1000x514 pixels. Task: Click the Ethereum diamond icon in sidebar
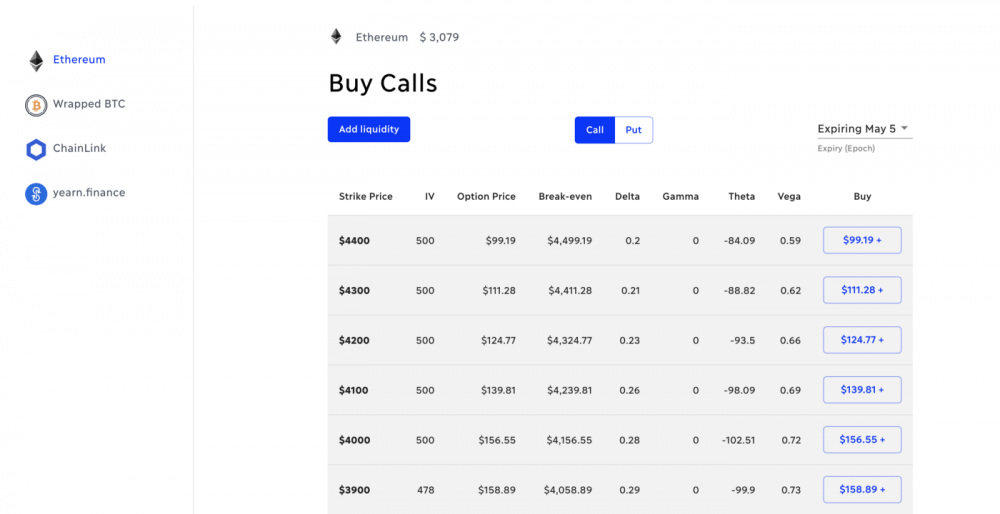(36, 61)
